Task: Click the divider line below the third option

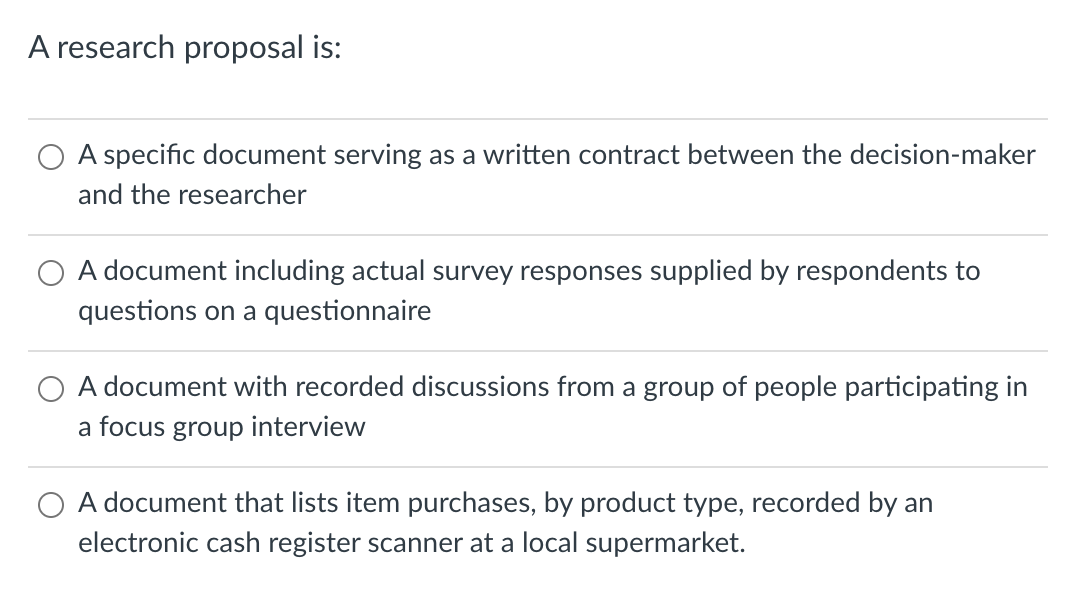Action: pyautogui.click(x=534, y=465)
